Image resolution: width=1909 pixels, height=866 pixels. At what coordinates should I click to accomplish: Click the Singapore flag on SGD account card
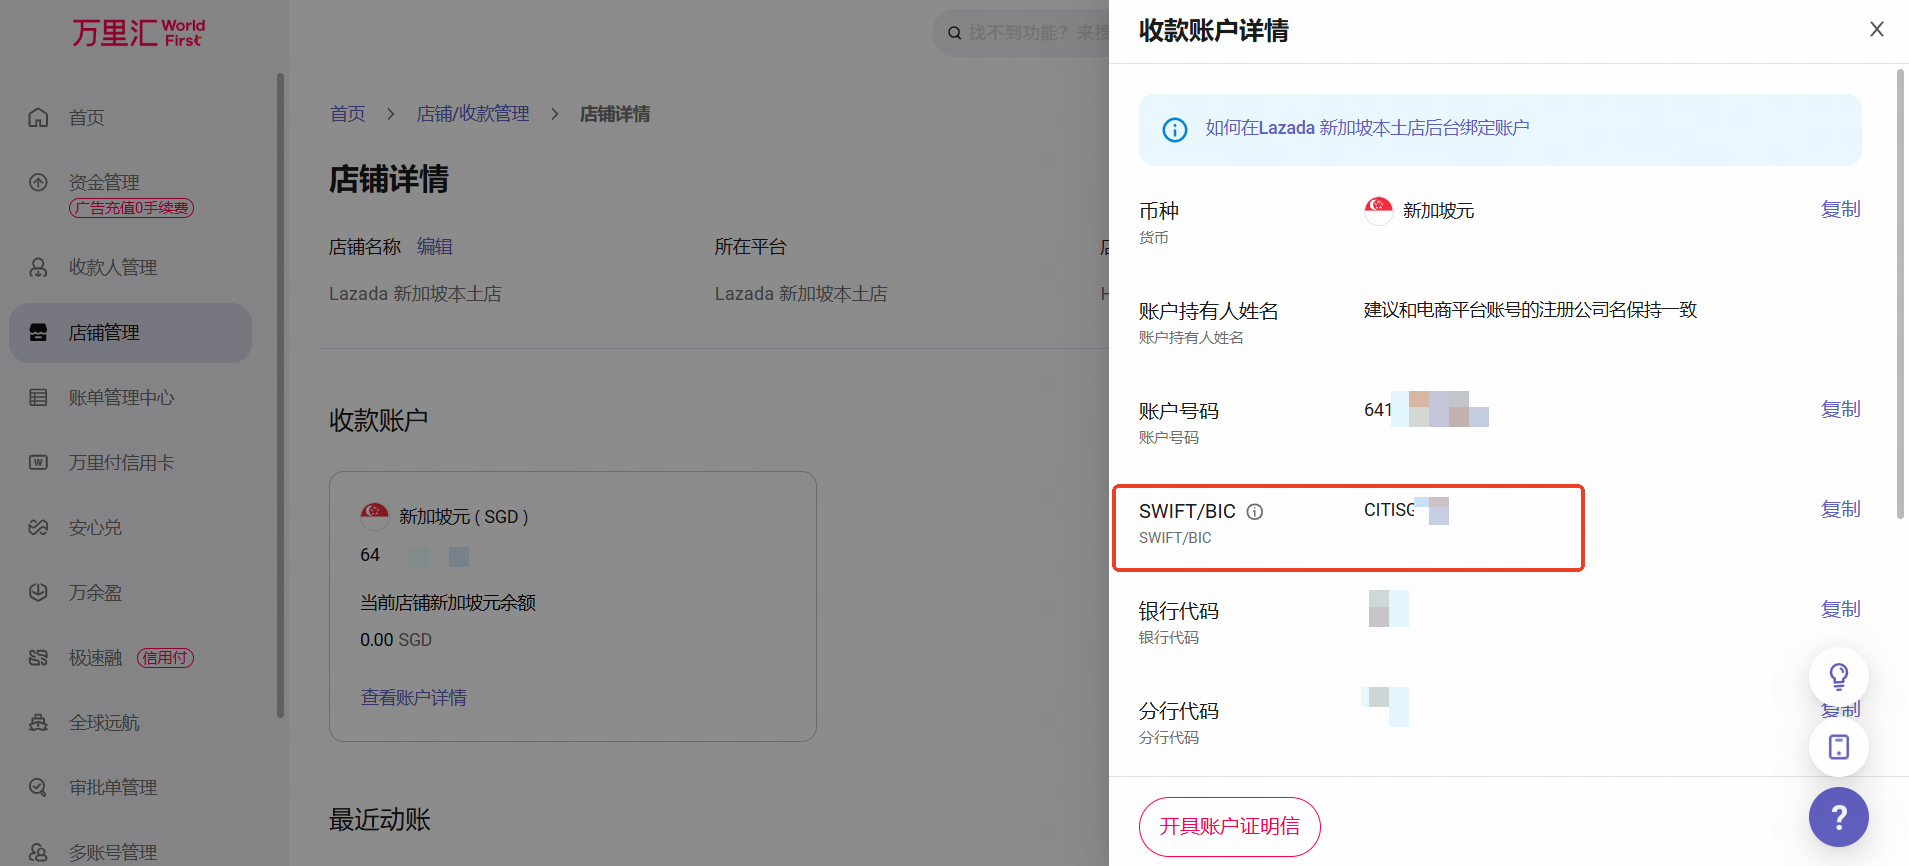coord(375,516)
